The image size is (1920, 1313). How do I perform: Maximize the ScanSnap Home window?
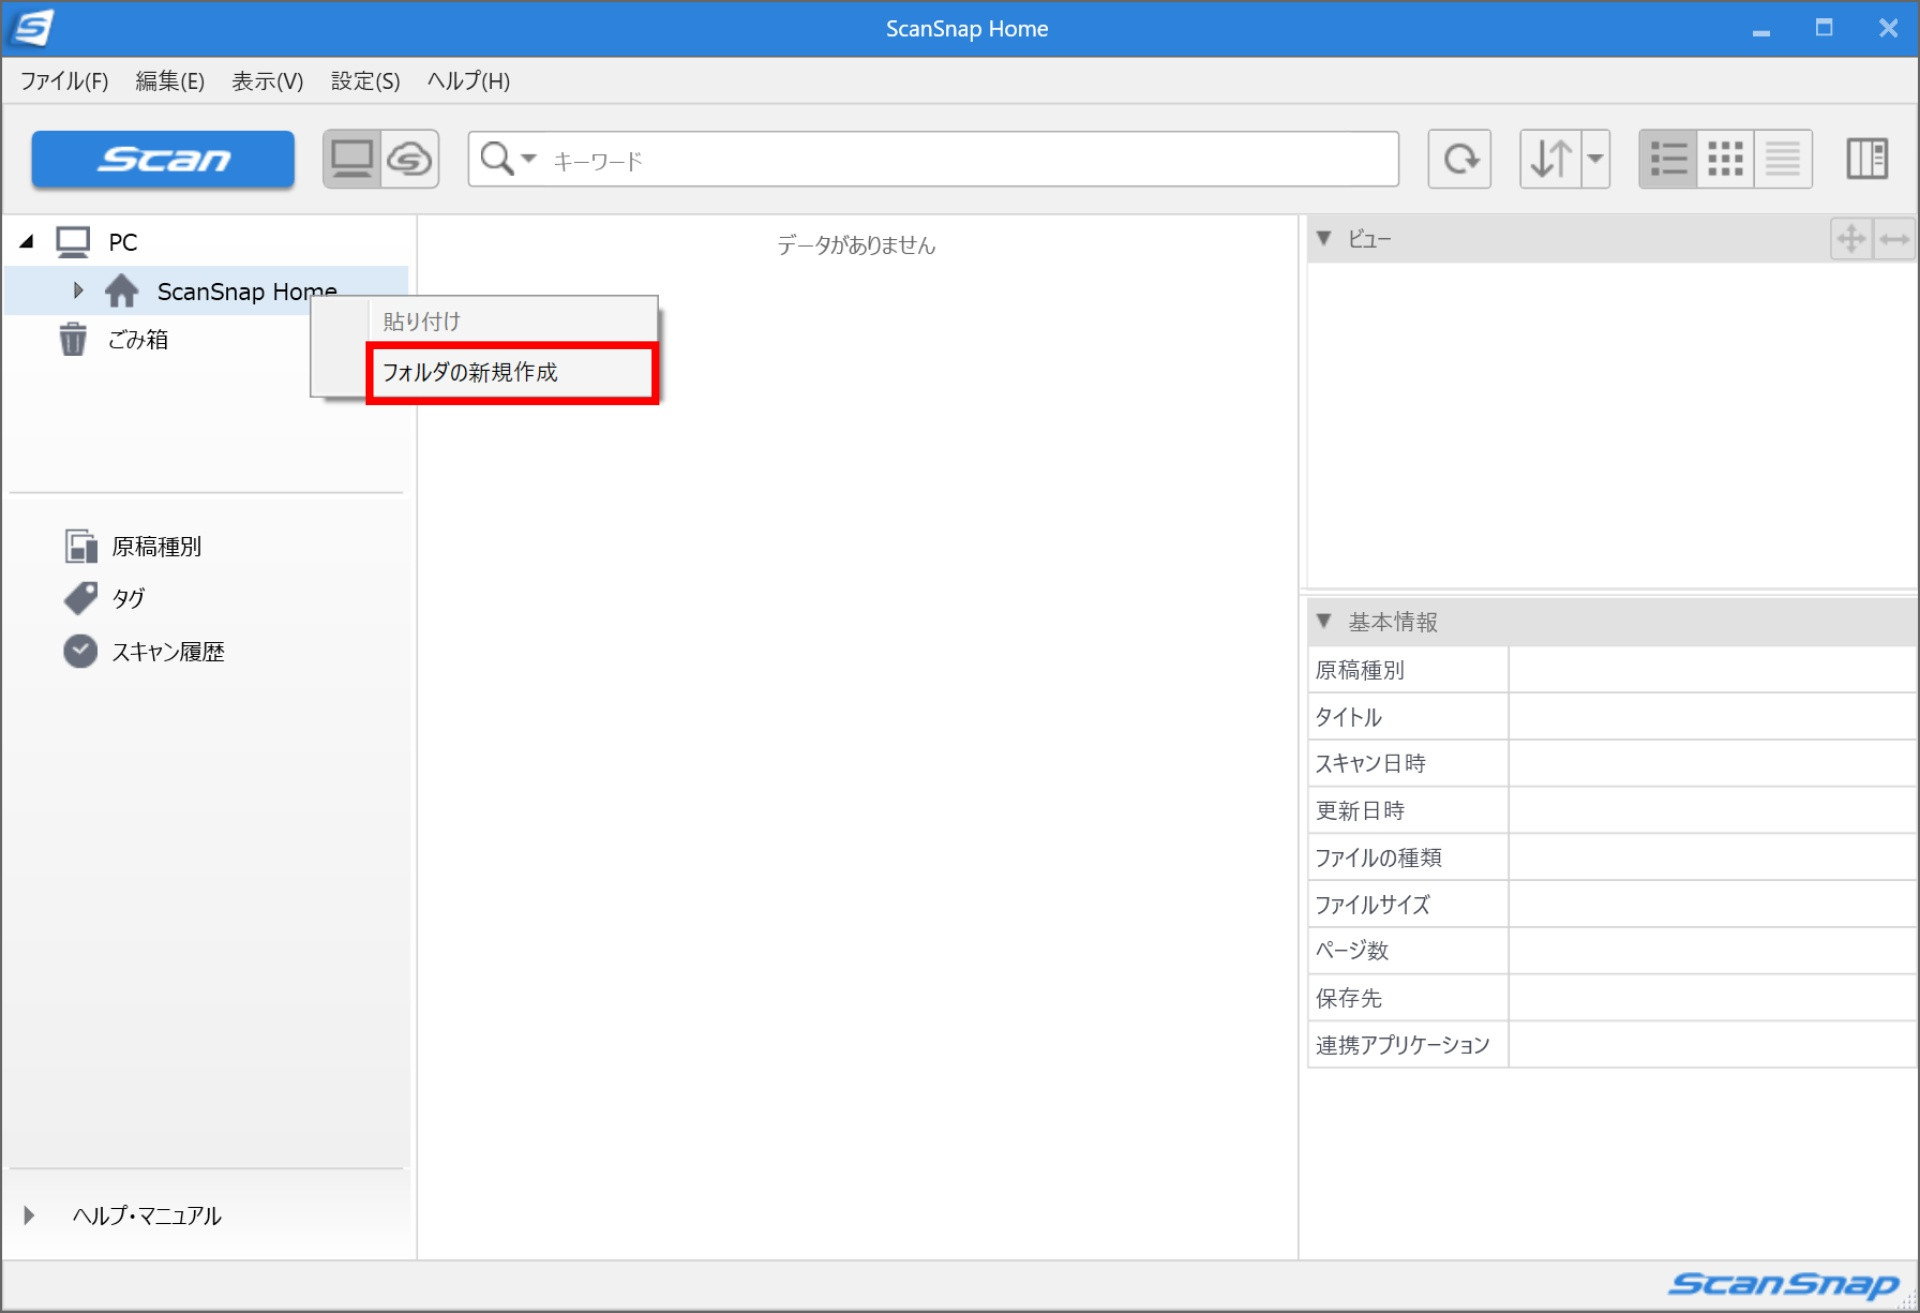point(1824,28)
